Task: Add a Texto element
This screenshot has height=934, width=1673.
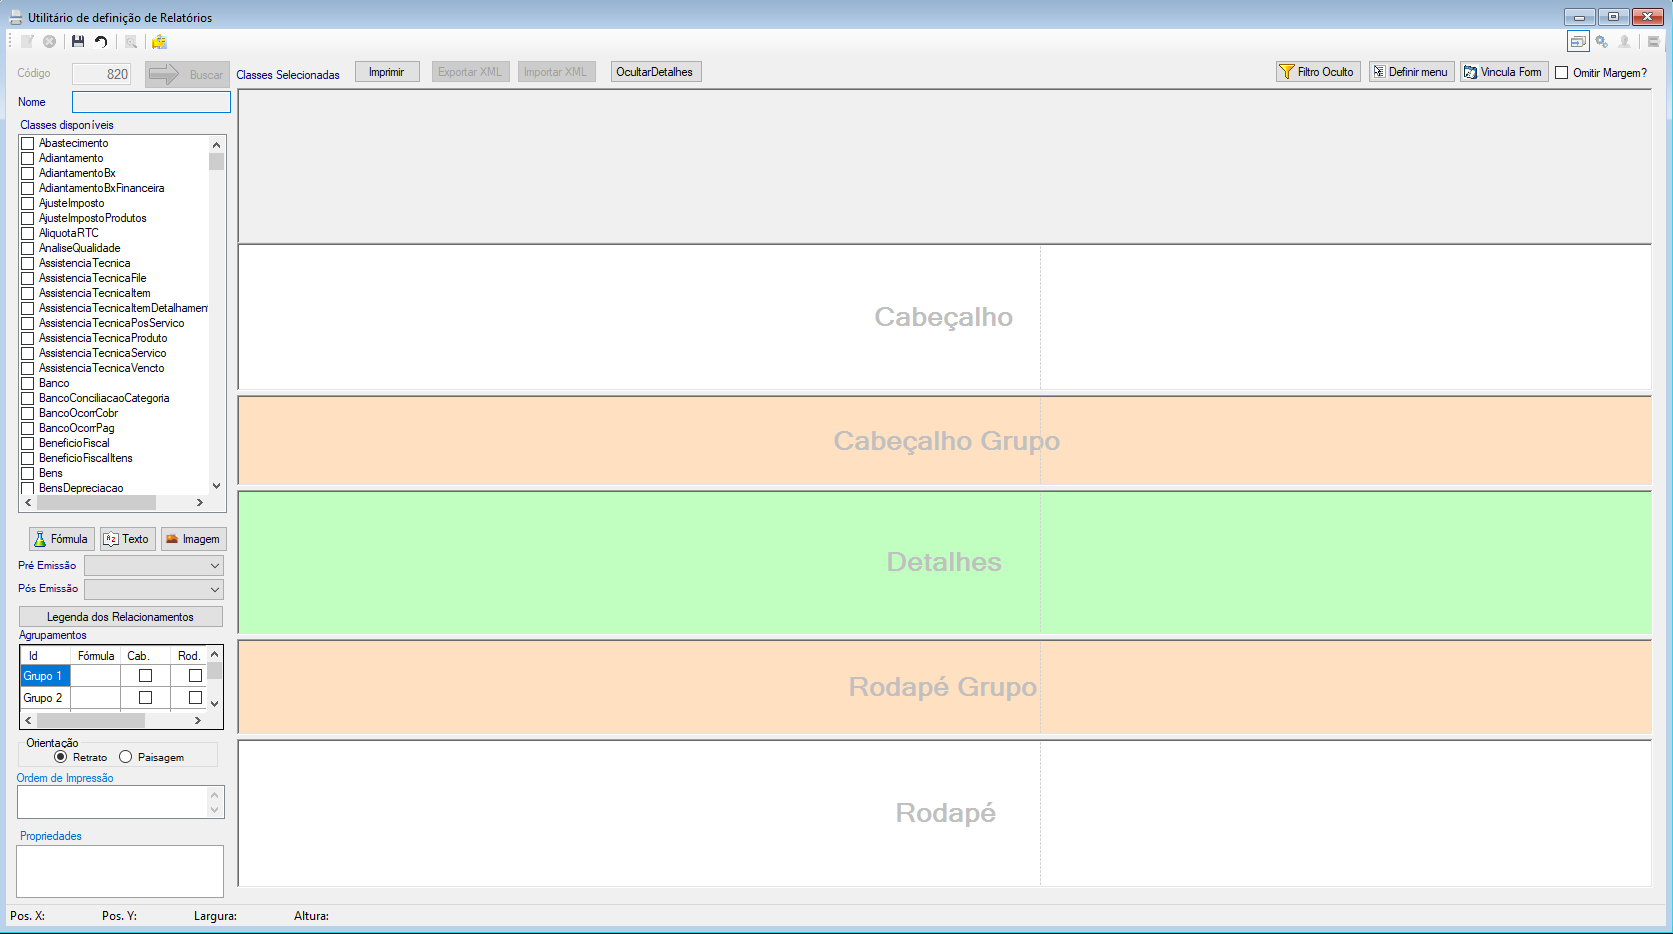Action: pos(128,539)
